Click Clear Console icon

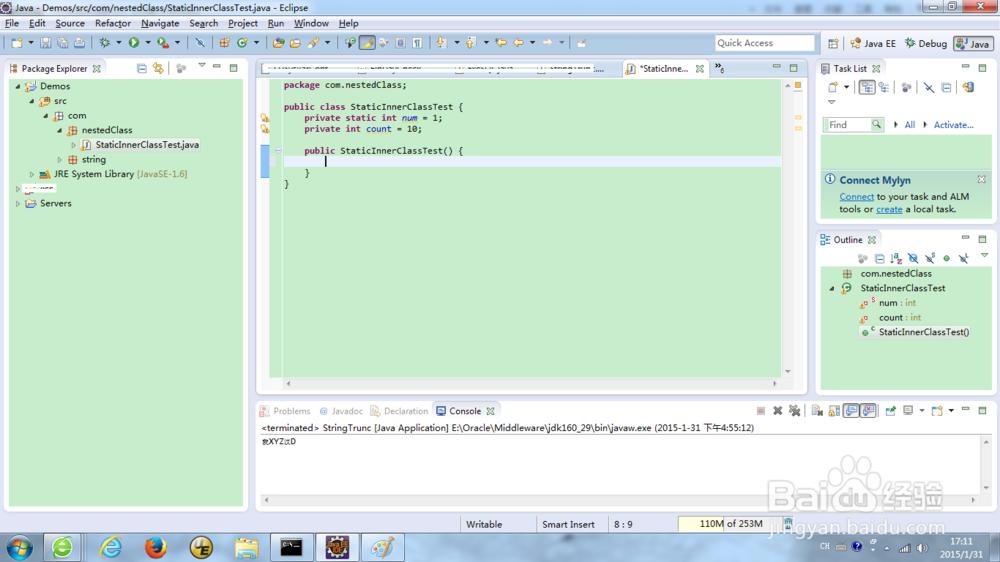tap(817, 411)
